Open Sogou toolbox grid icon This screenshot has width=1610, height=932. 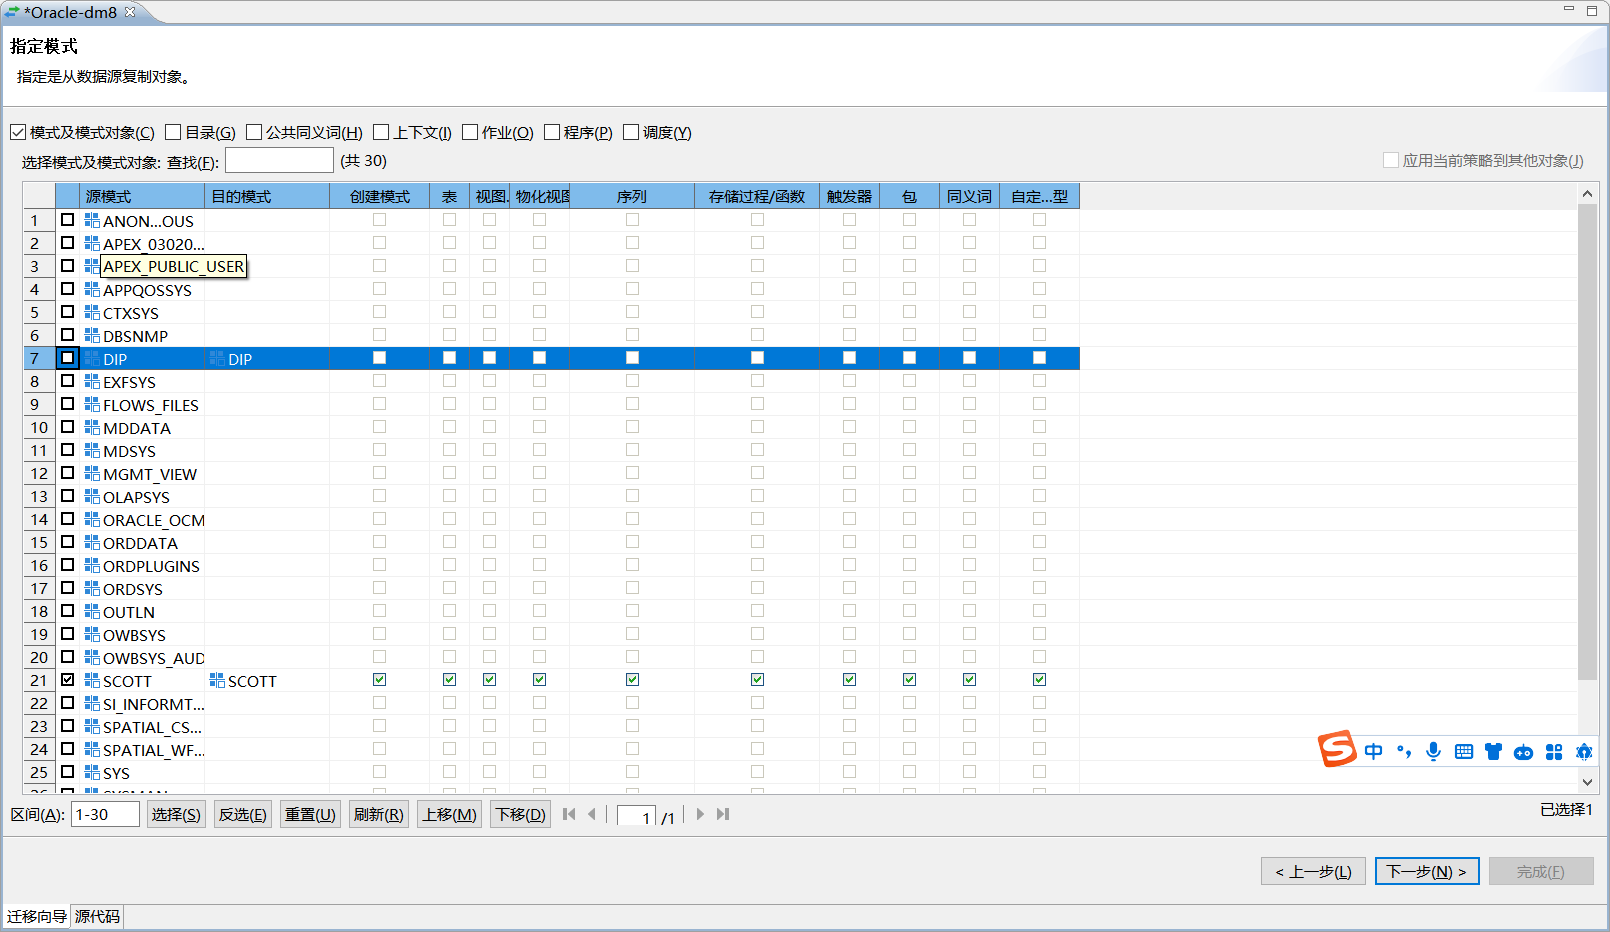tap(1554, 752)
